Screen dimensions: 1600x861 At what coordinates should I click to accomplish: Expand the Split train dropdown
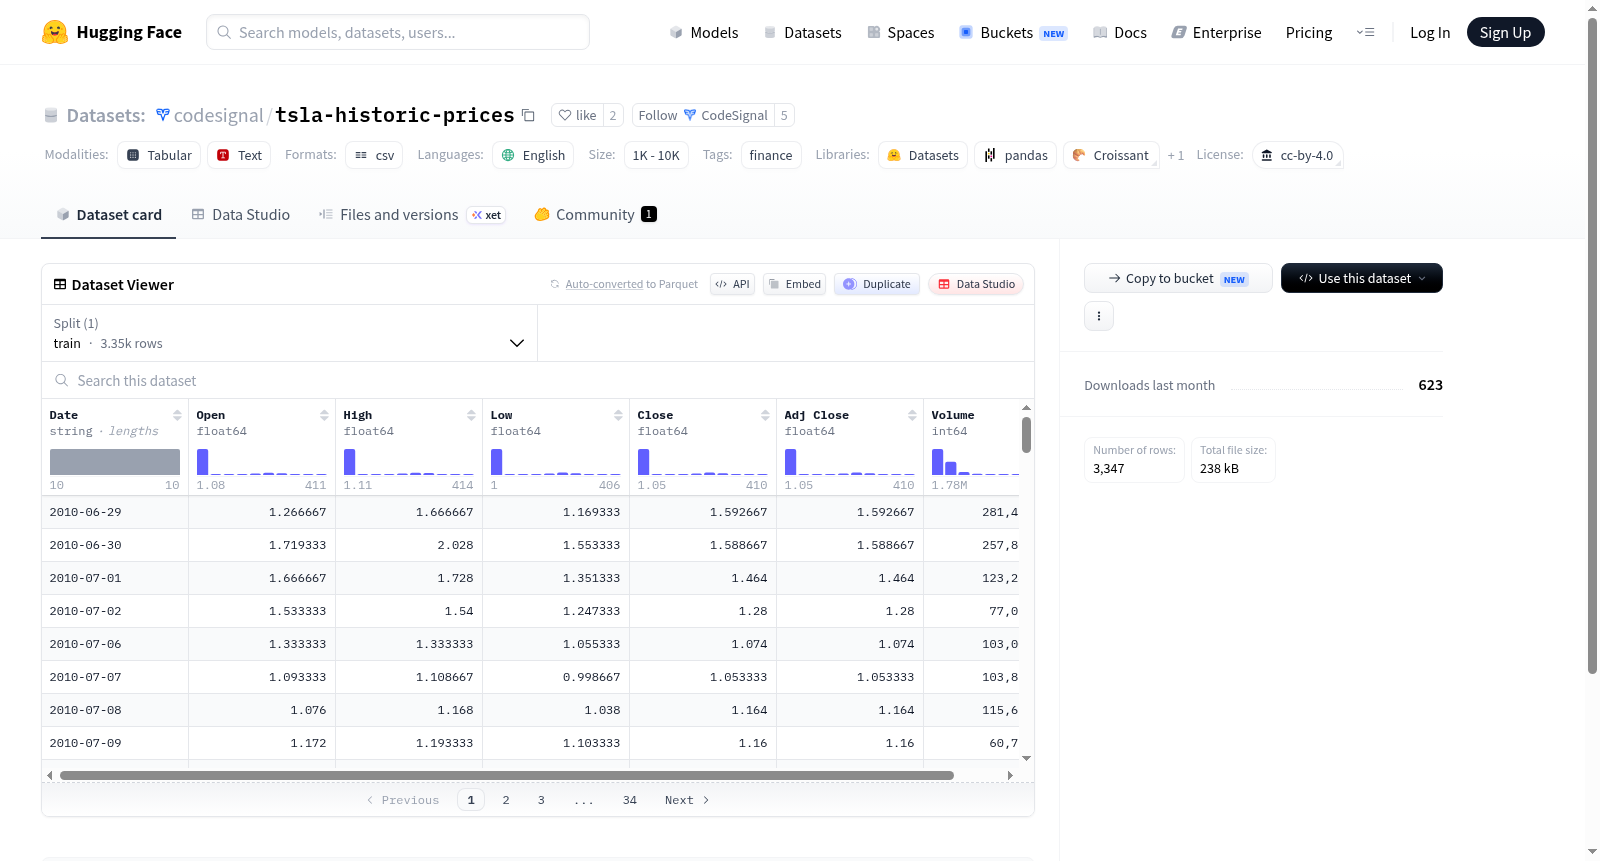pyautogui.click(x=289, y=333)
